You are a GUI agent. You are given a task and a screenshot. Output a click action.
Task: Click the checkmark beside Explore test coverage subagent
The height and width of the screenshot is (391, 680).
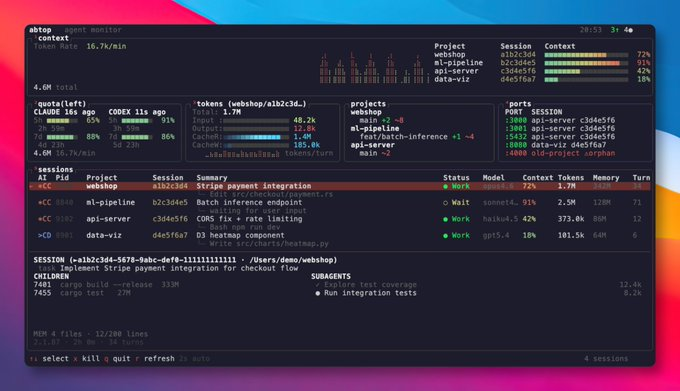click(x=317, y=285)
